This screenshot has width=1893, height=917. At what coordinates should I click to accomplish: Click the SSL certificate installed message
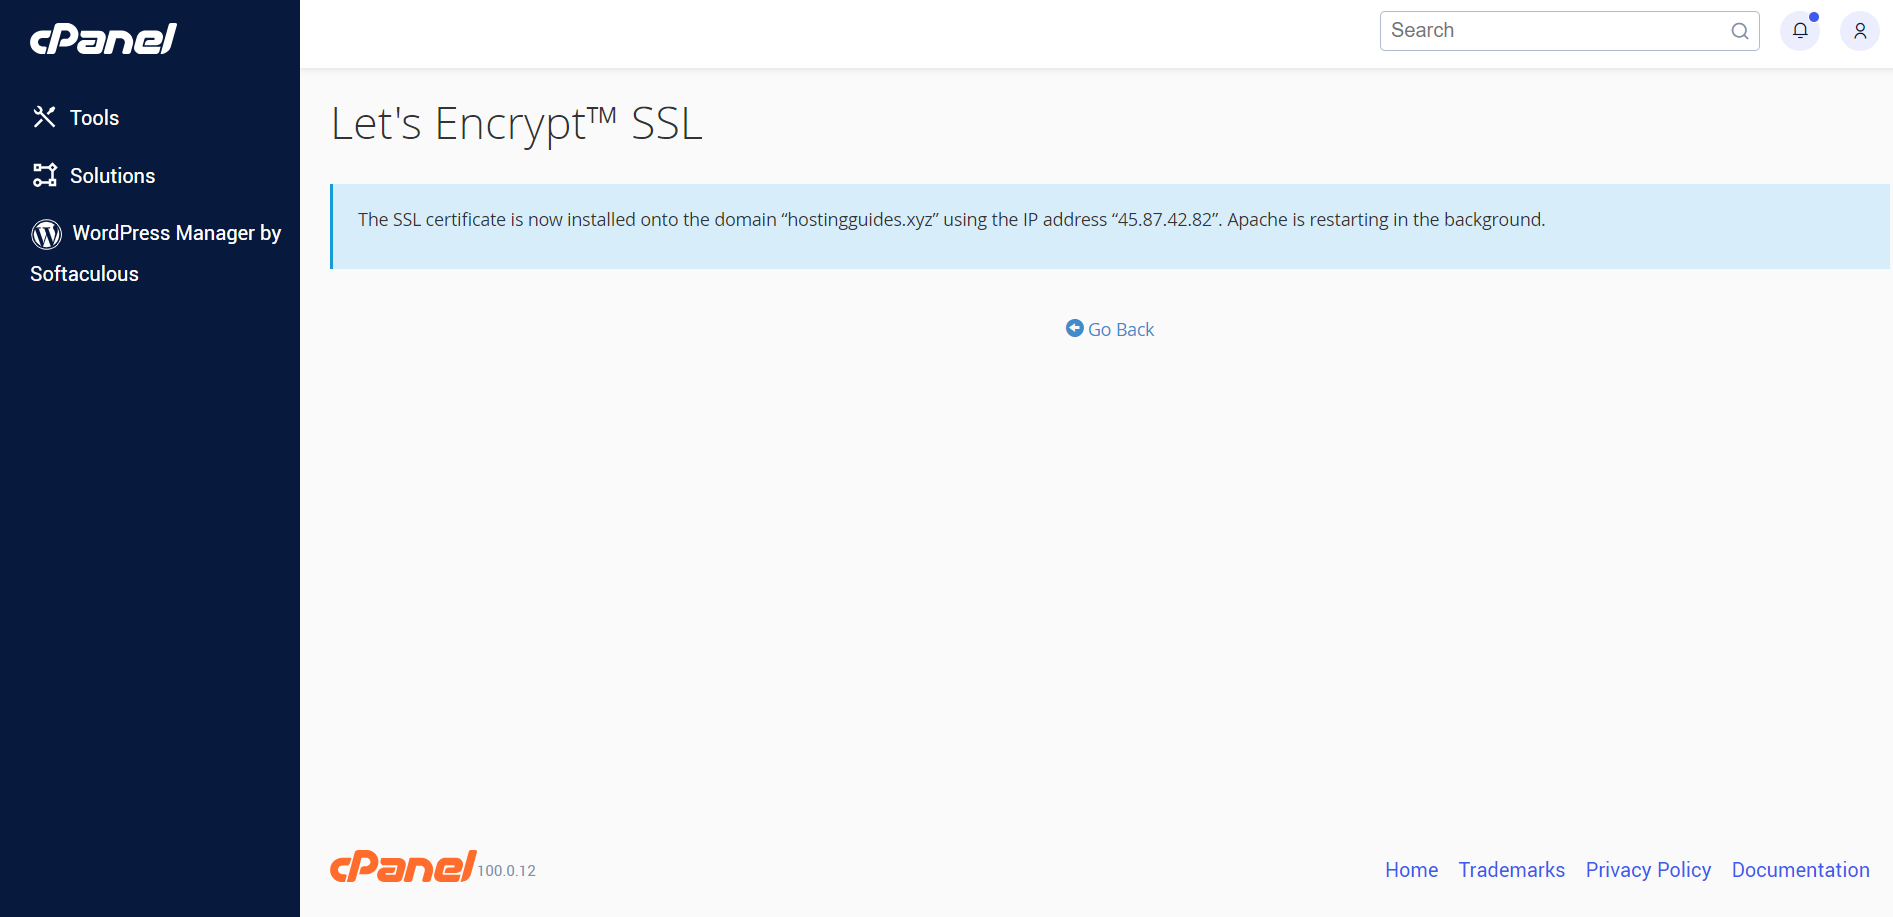click(x=951, y=220)
